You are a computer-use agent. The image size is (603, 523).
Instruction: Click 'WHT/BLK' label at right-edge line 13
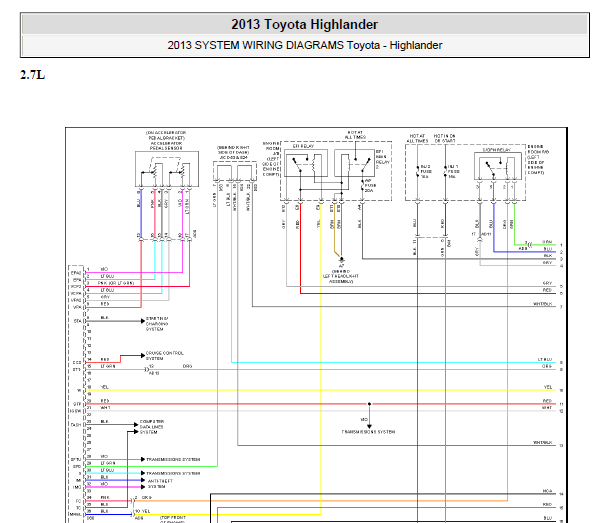(x=542, y=443)
